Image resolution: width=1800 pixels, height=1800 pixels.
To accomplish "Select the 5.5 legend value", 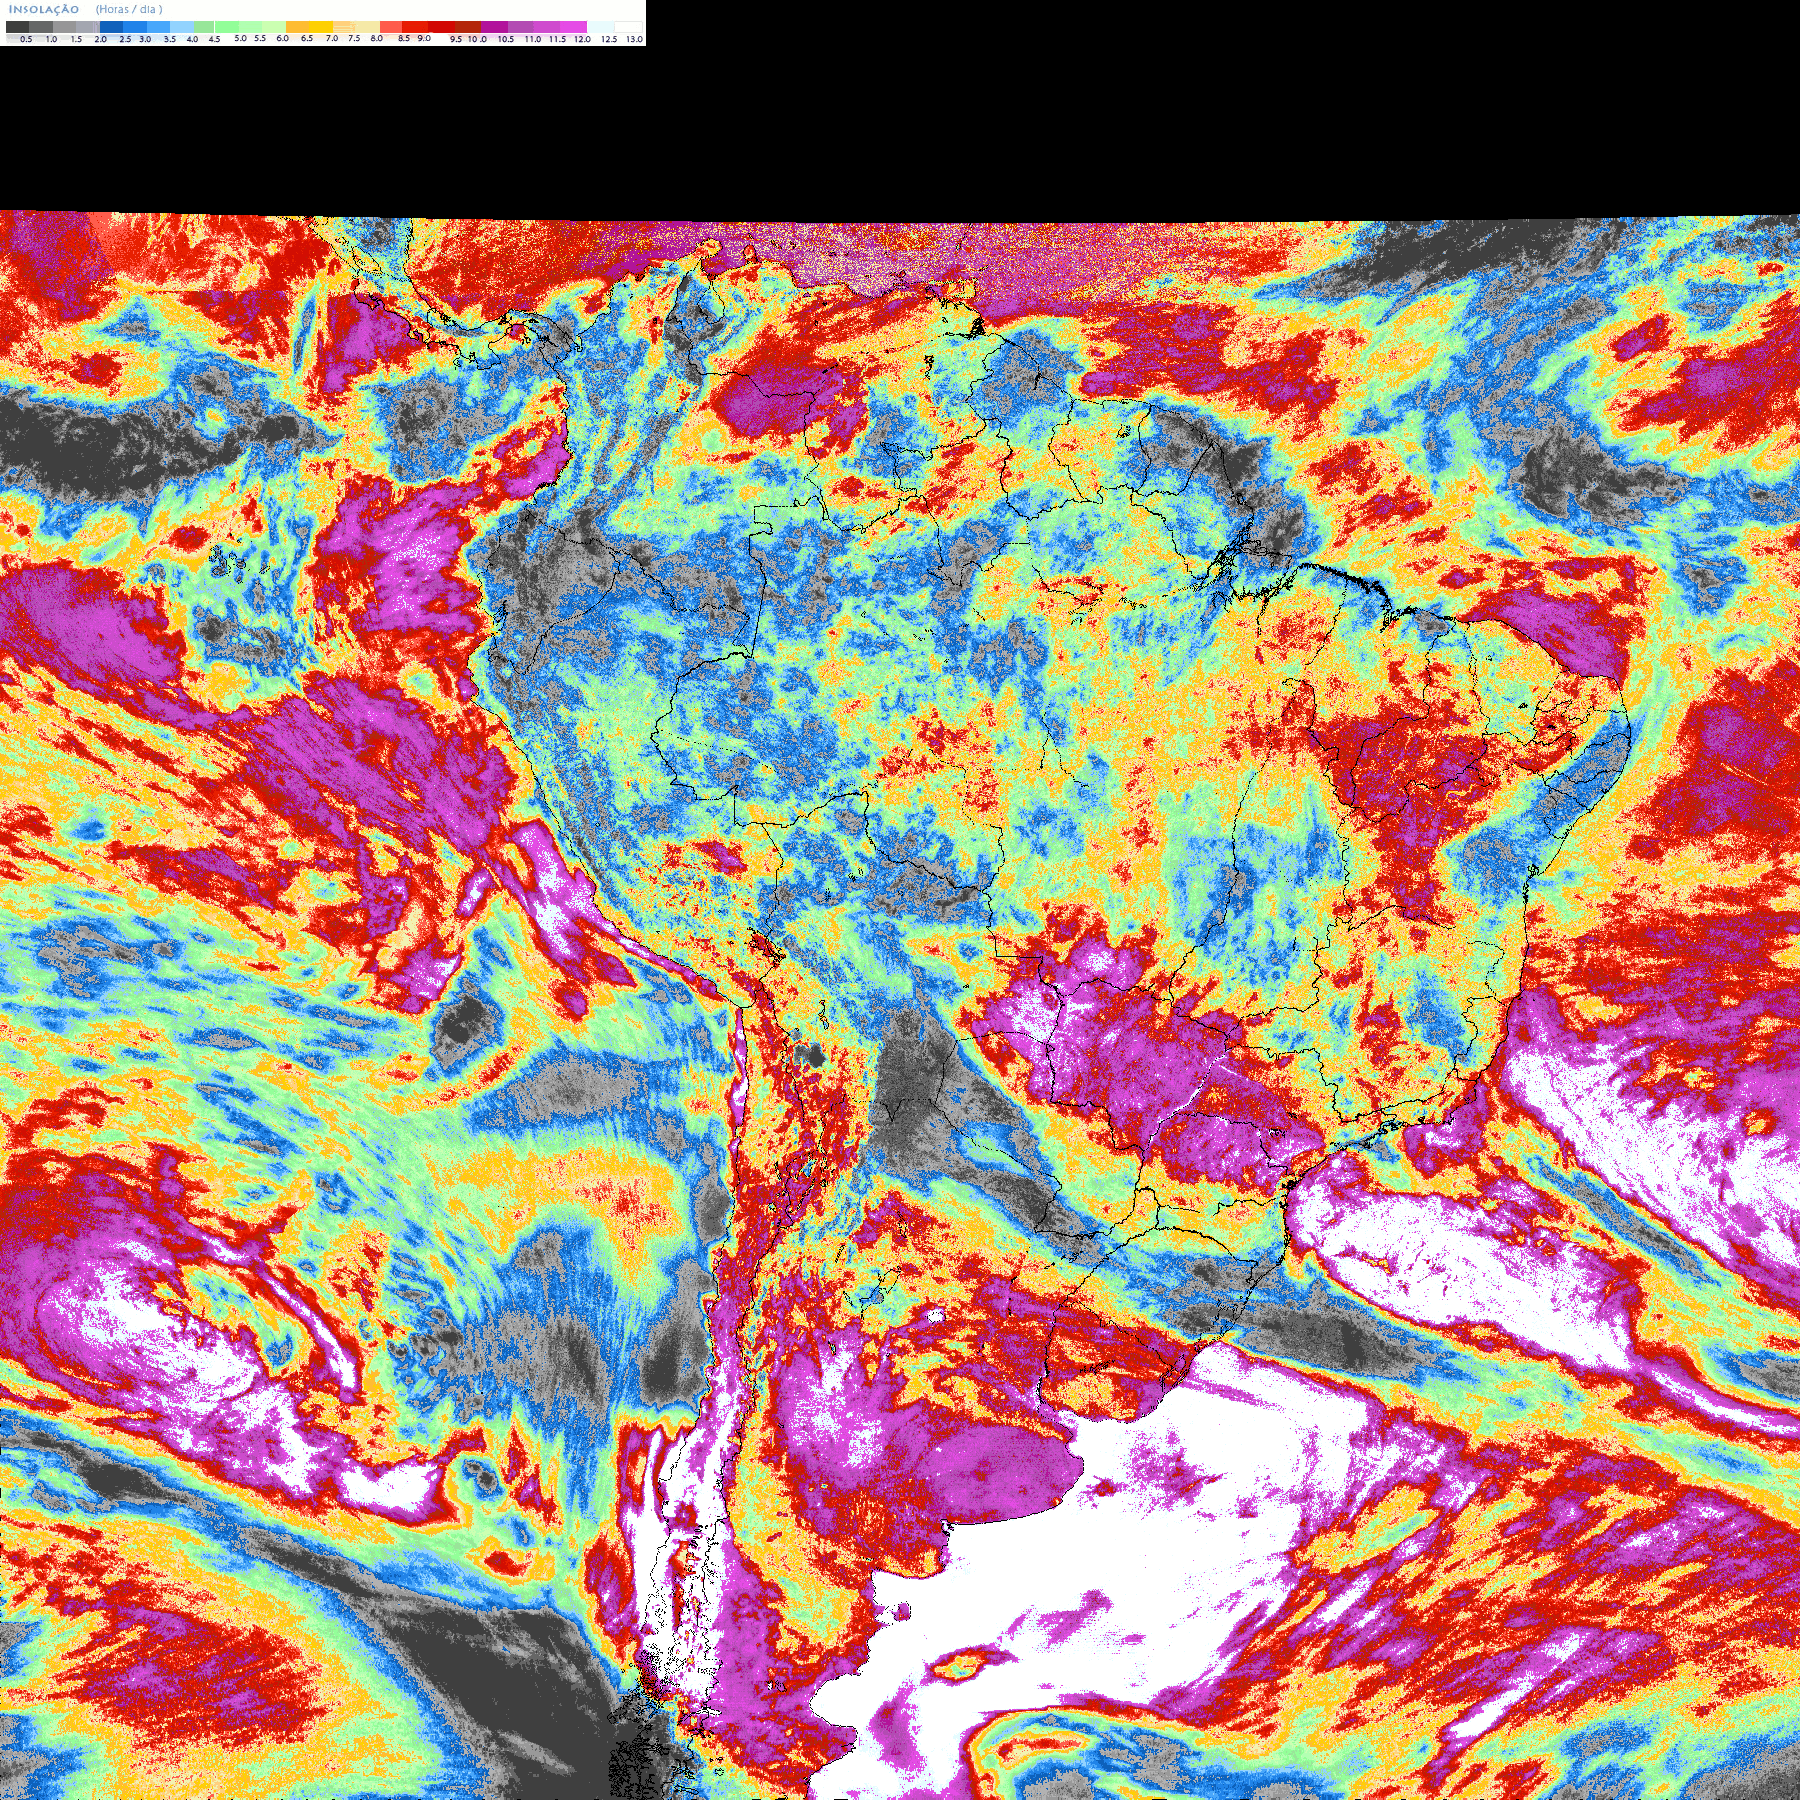I will [260, 38].
